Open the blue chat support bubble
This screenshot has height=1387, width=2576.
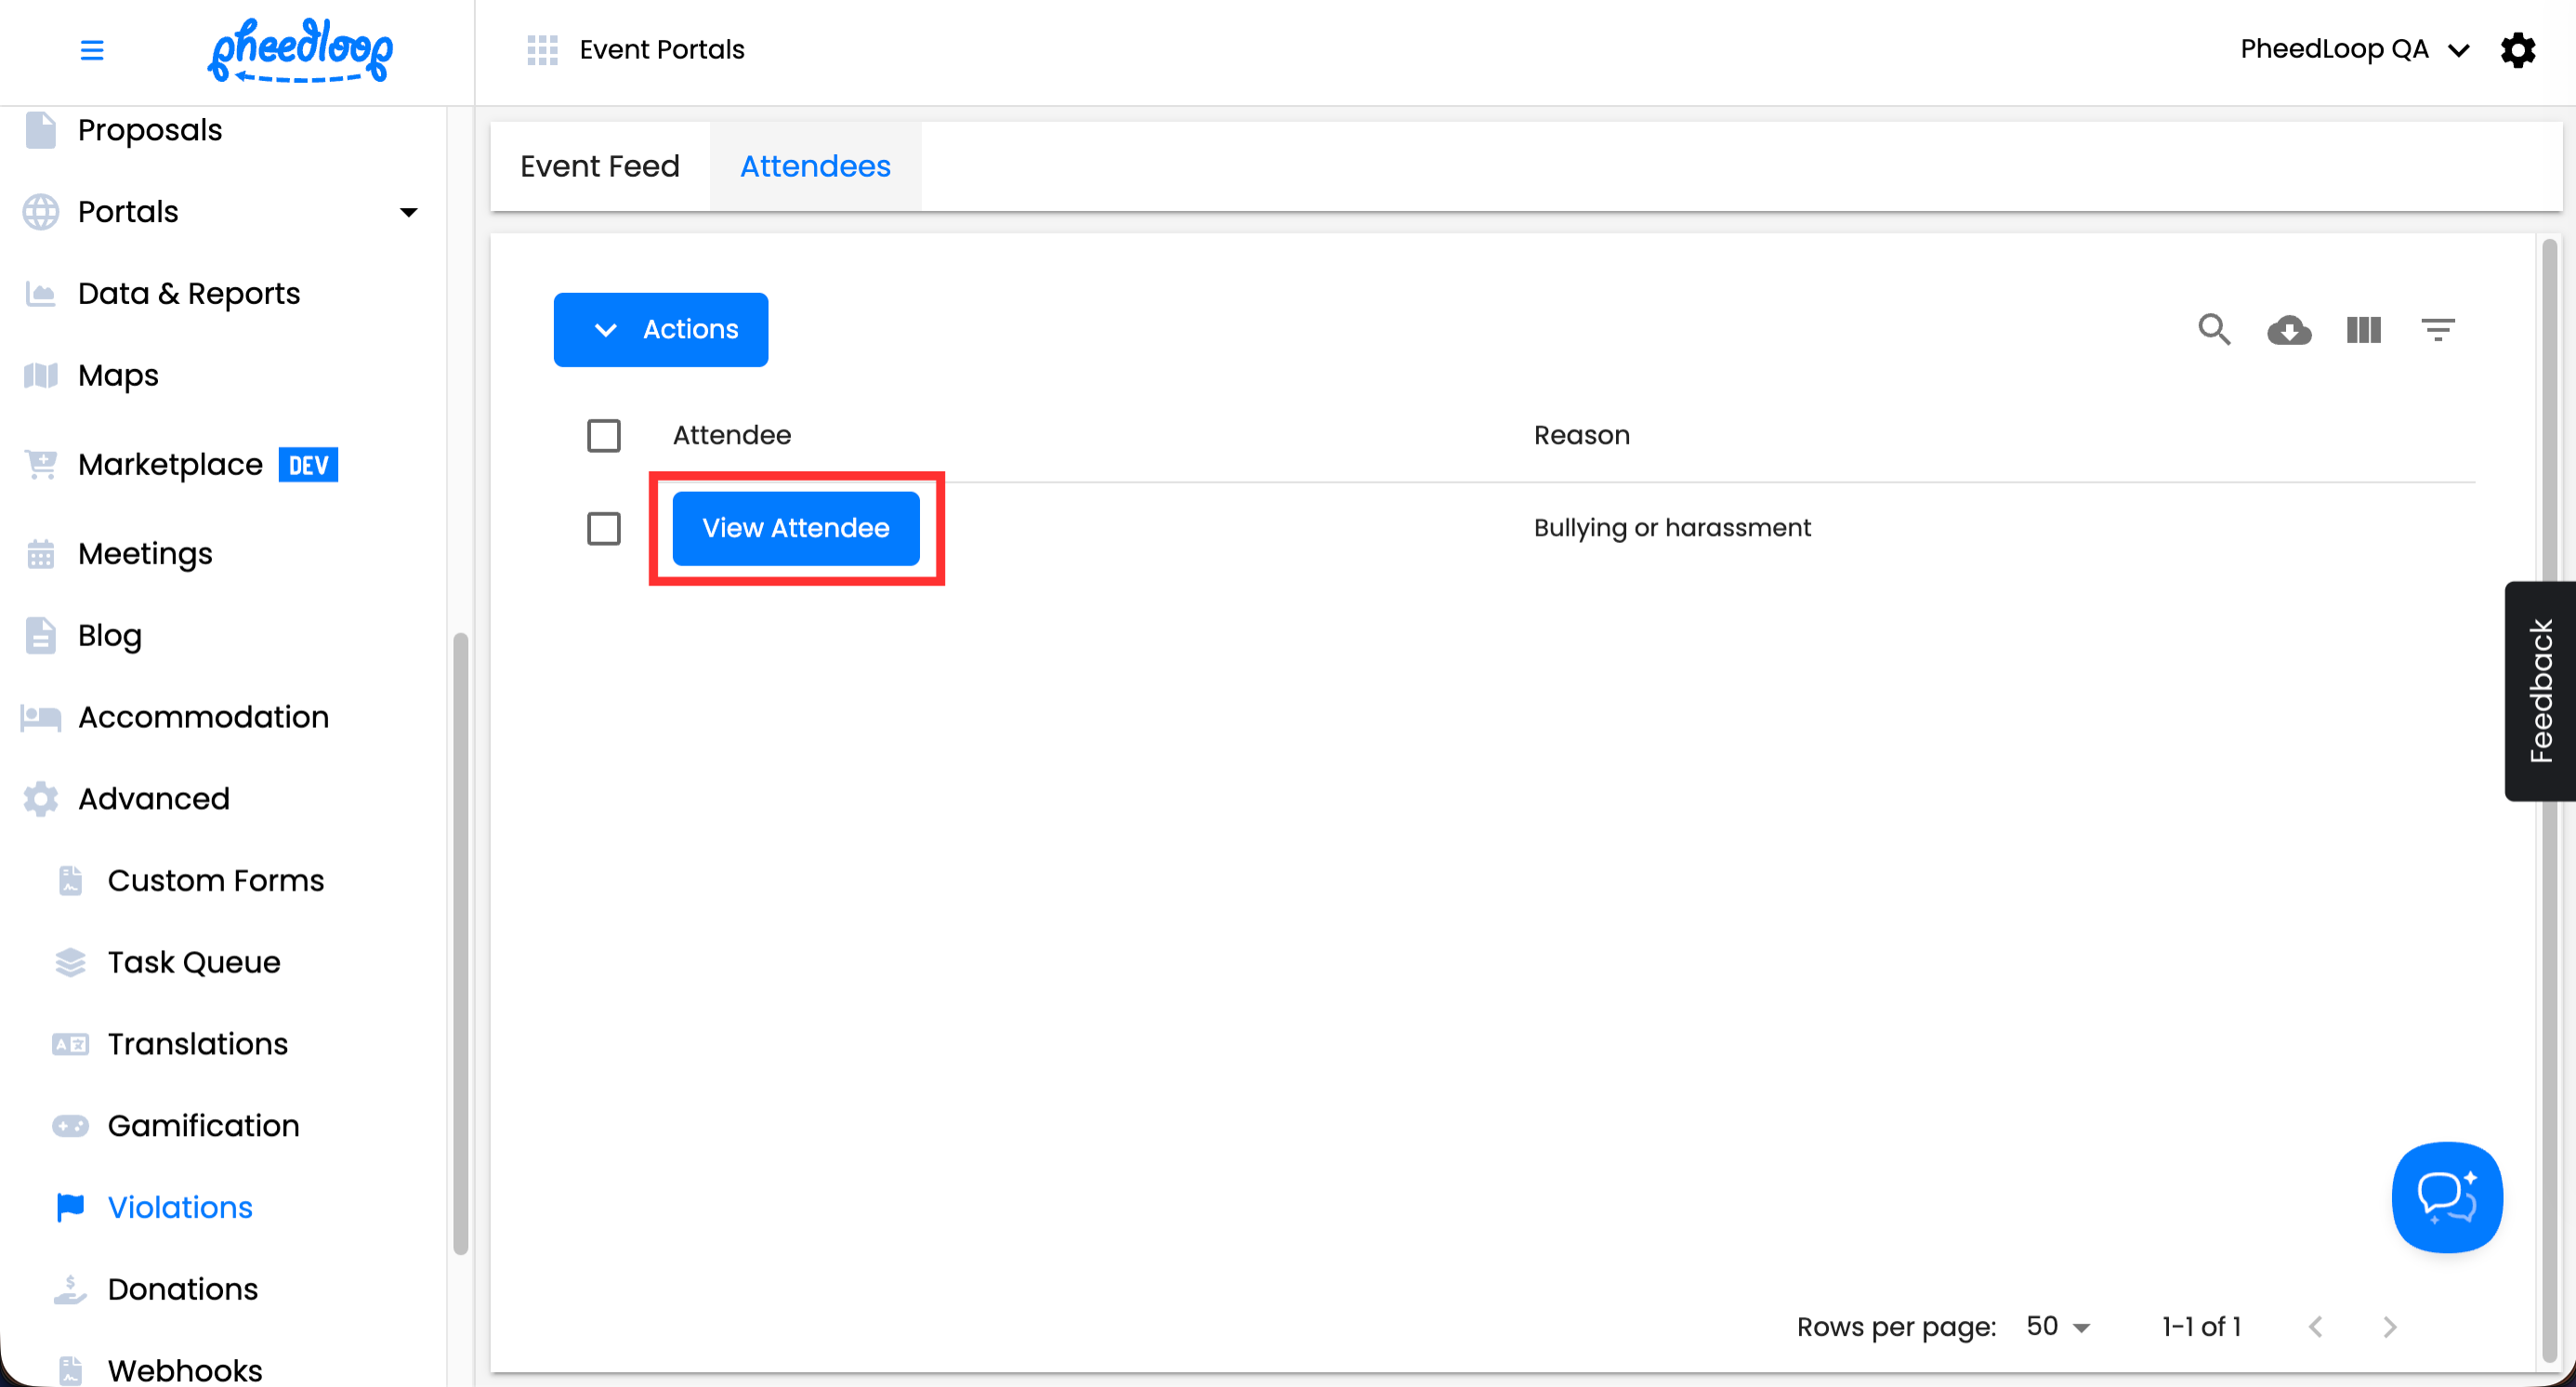coord(2446,1196)
